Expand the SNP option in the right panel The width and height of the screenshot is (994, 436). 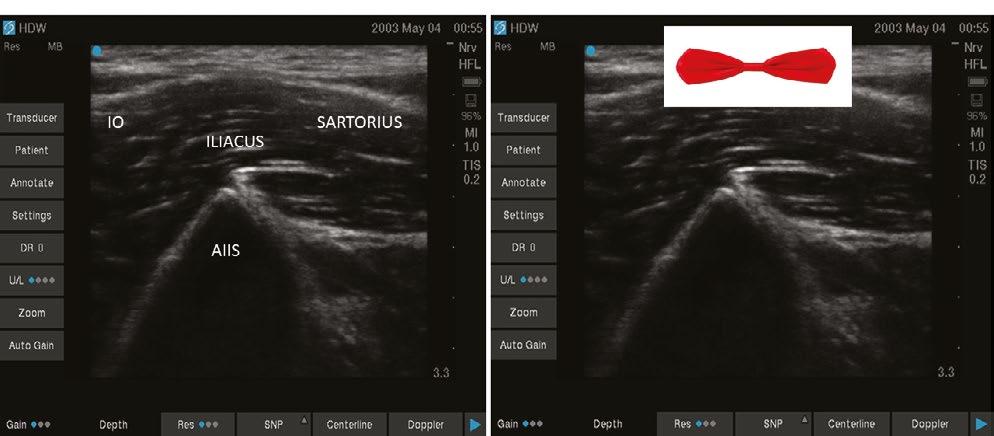(773, 425)
